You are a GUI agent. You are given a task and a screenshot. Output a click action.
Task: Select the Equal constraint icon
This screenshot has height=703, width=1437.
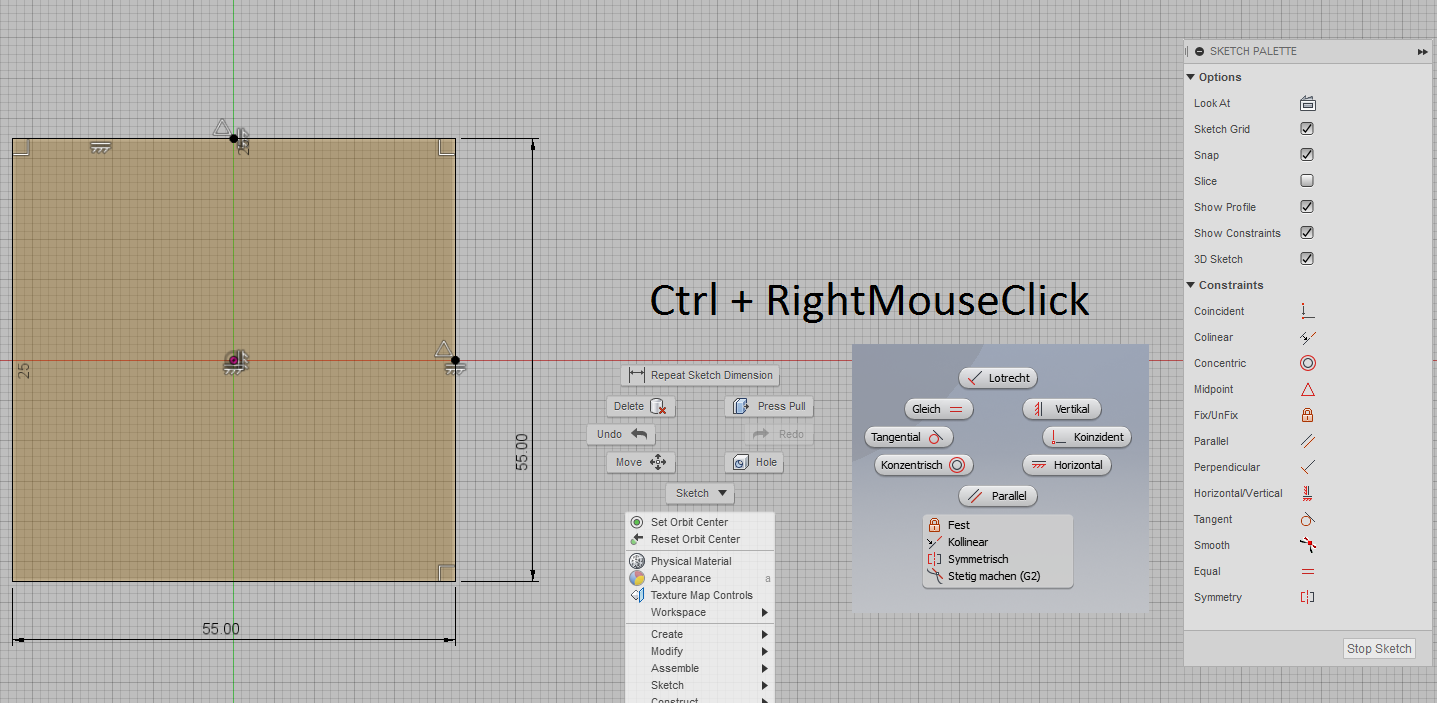point(1307,571)
